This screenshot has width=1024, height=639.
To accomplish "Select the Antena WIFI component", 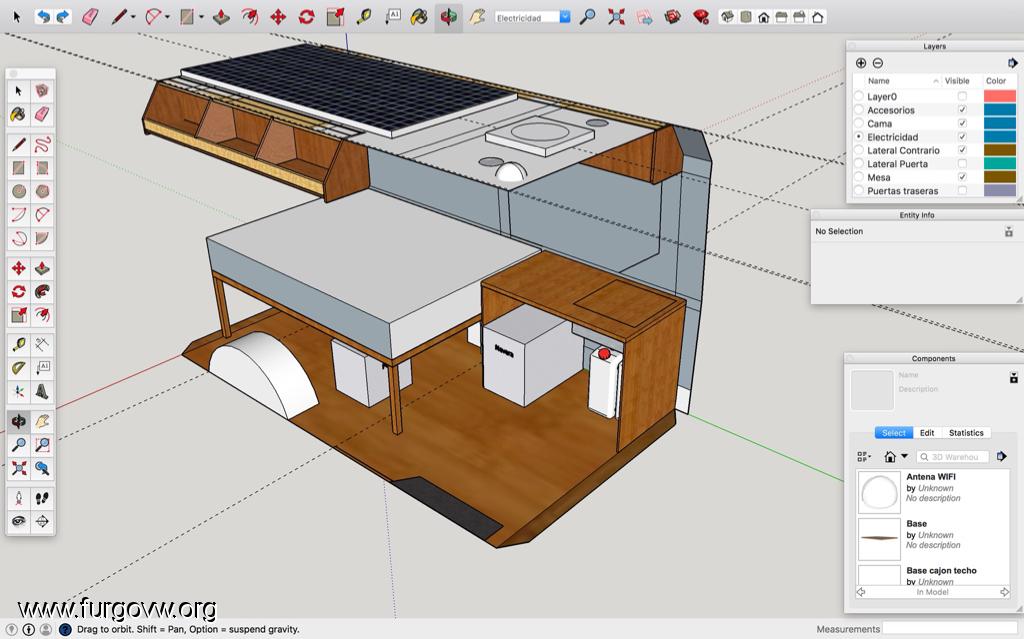I will click(933, 491).
